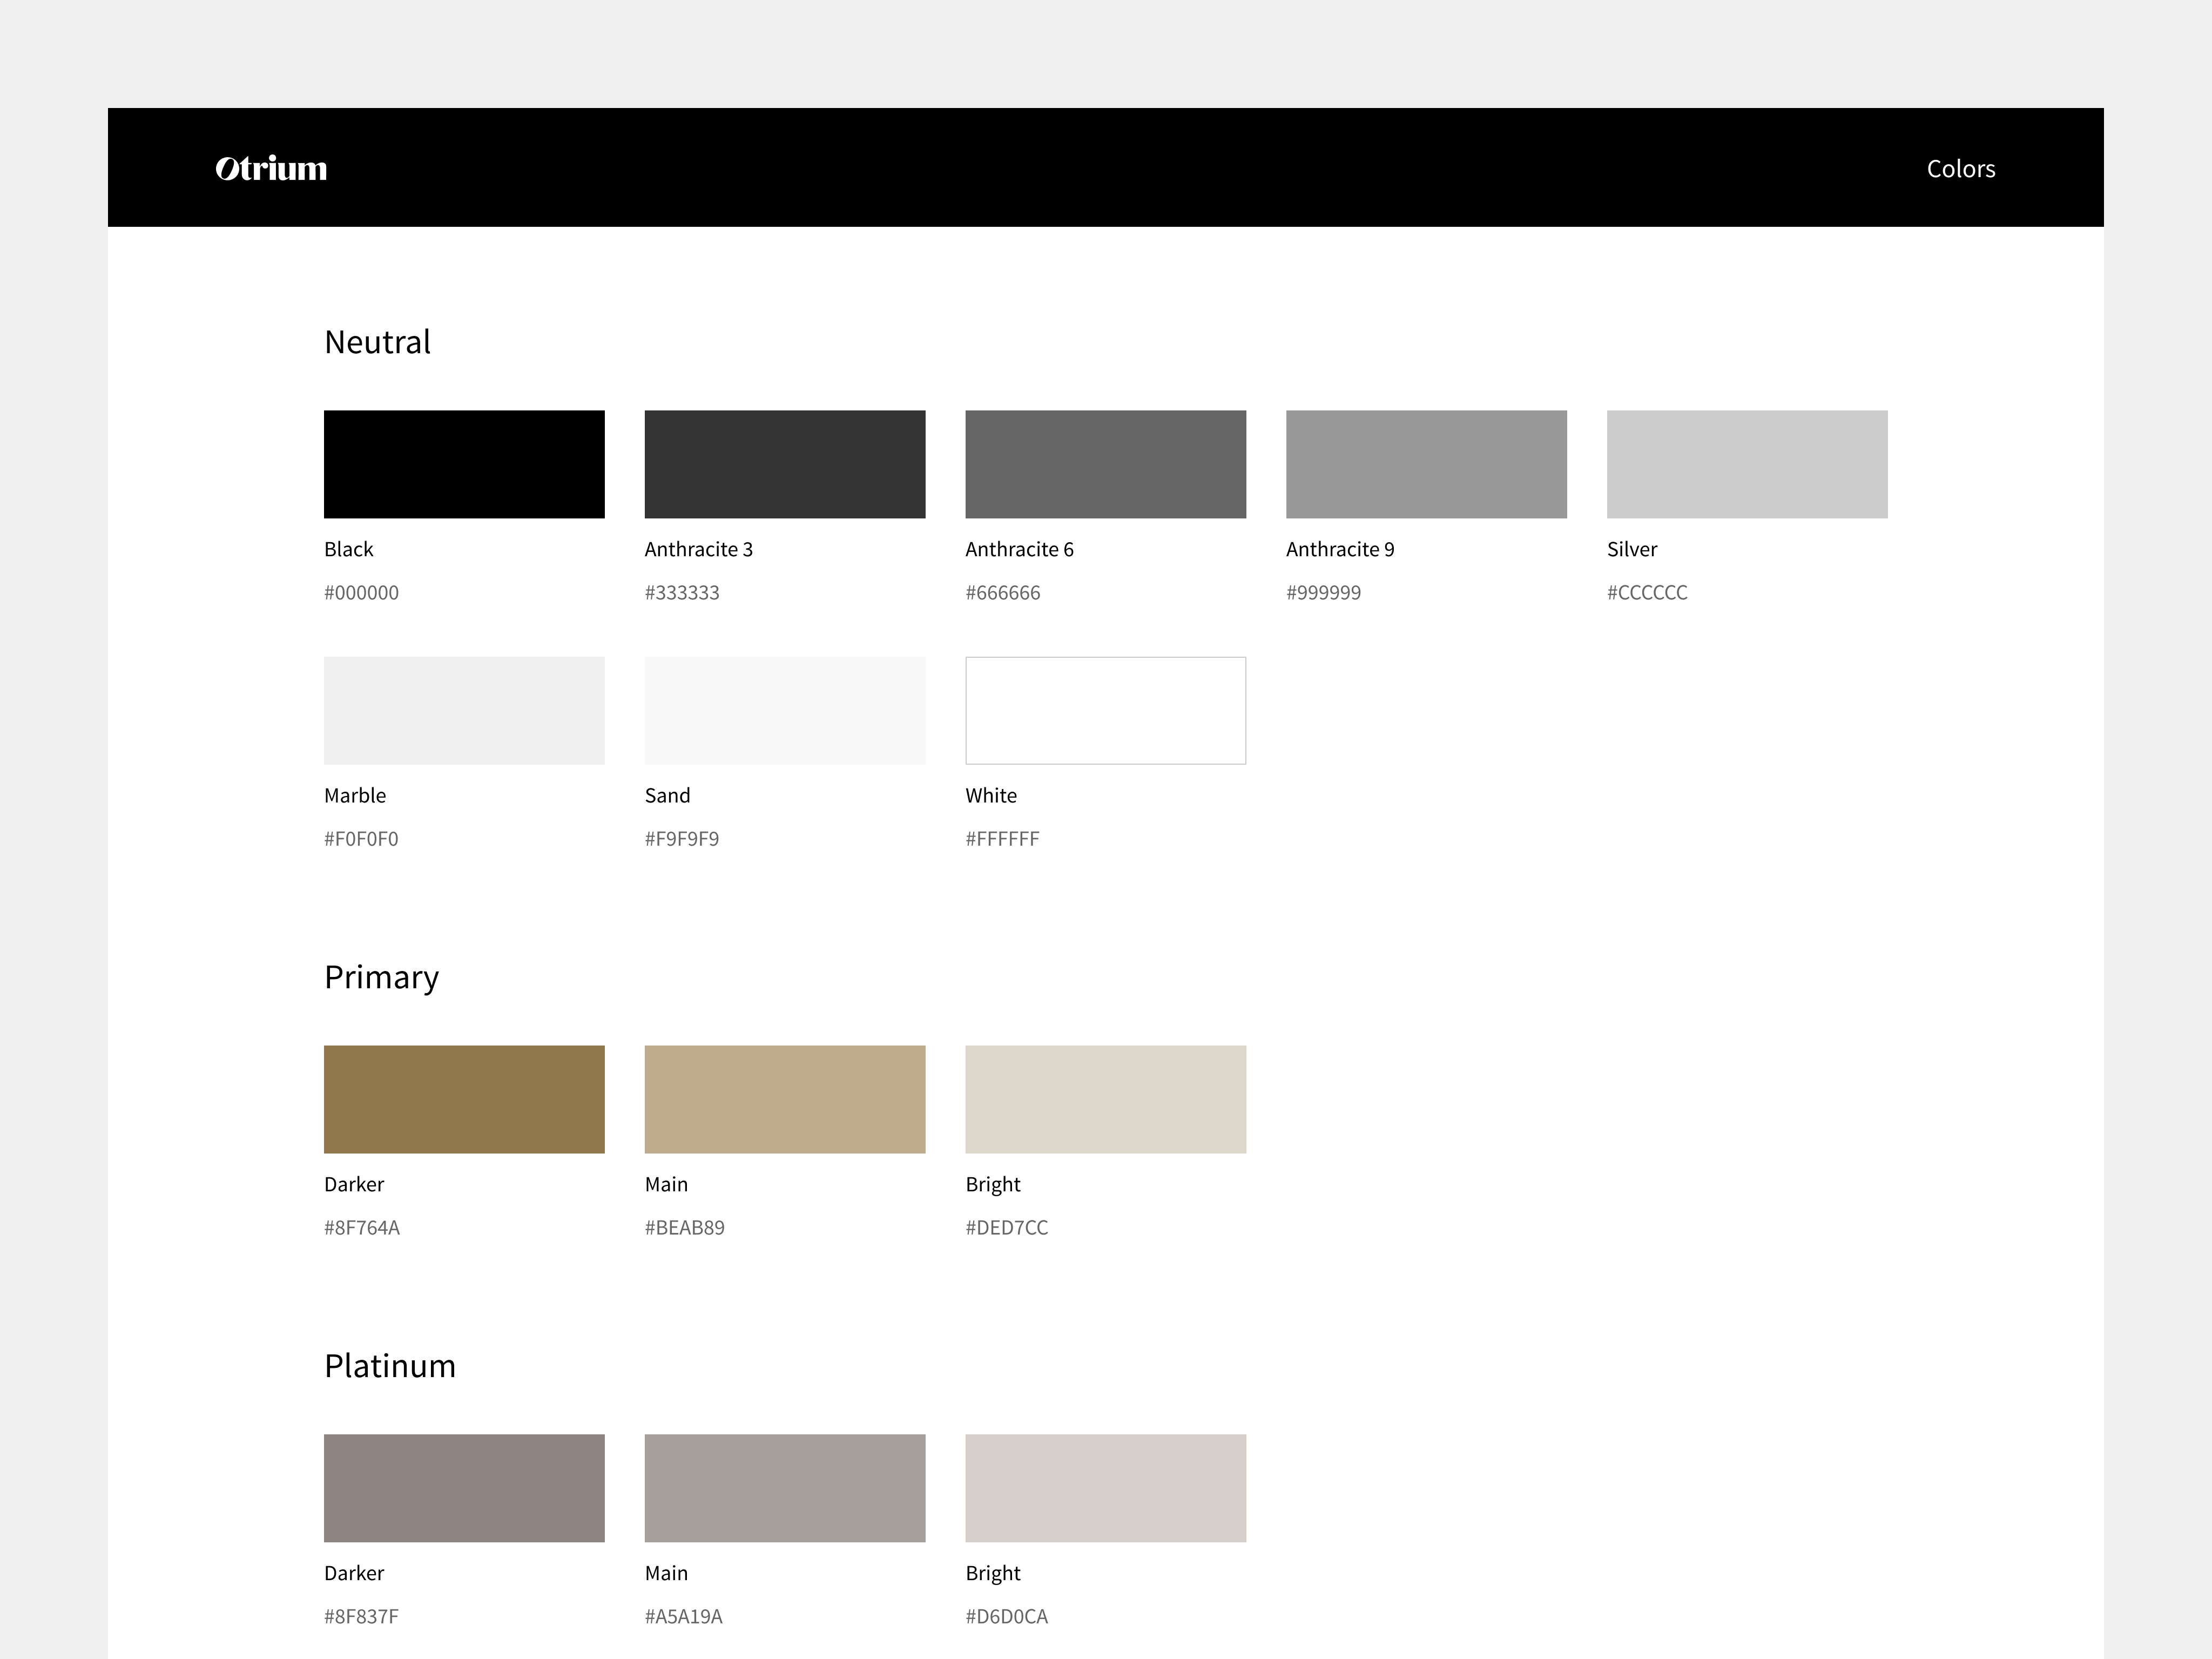The height and width of the screenshot is (1659, 2212).
Task: Click the Anthracite 3 name label
Action: tap(699, 549)
